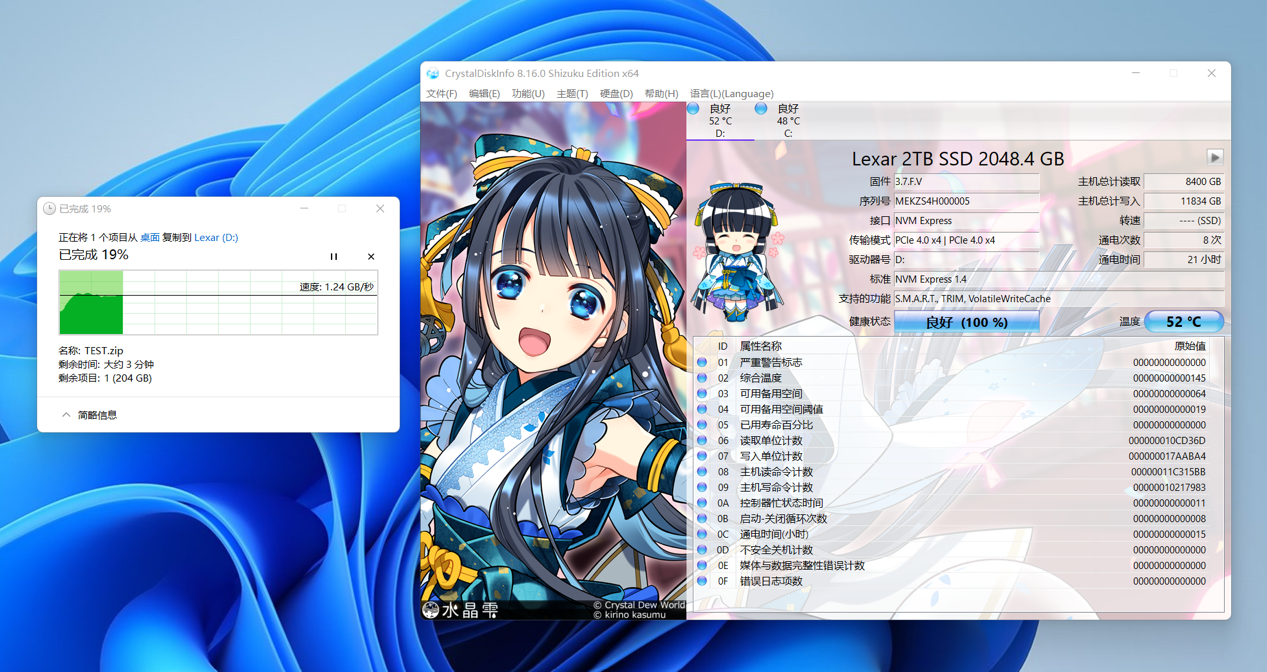Click the status dot for attribute 0D 不安全关机计数
Image resolution: width=1267 pixels, height=672 pixels.
pyautogui.click(x=702, y=550)
